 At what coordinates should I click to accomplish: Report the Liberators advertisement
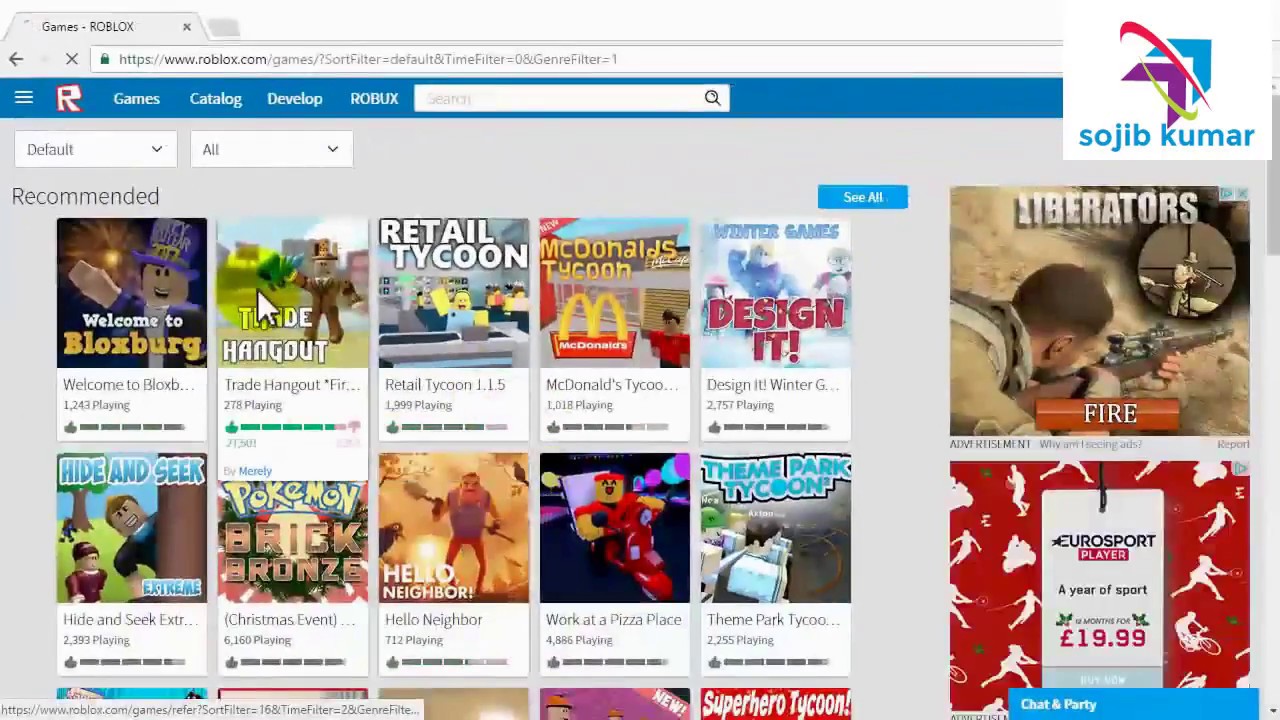(1233, 444)
